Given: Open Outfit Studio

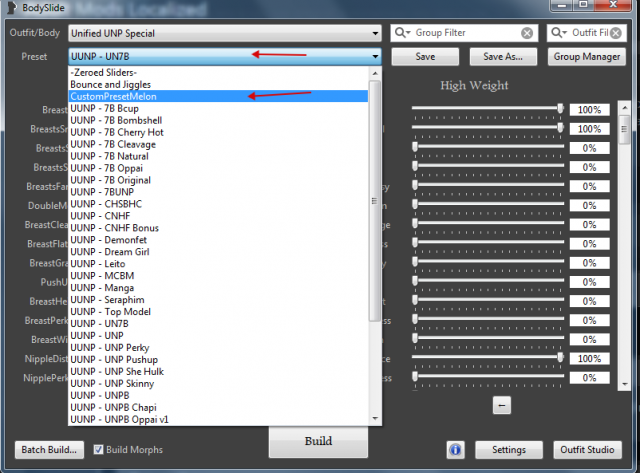Looking at the screenshot, I should pyautogui.click(x=587, y=450).
